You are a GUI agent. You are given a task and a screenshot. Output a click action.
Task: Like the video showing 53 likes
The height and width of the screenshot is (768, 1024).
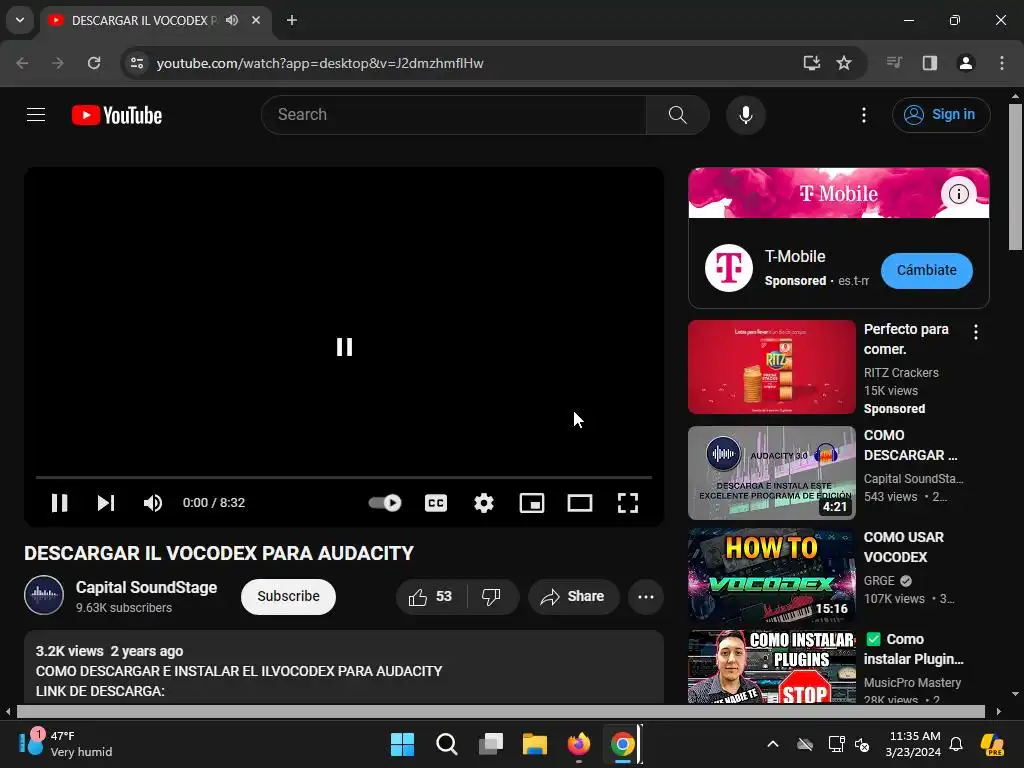pos(431,596)
